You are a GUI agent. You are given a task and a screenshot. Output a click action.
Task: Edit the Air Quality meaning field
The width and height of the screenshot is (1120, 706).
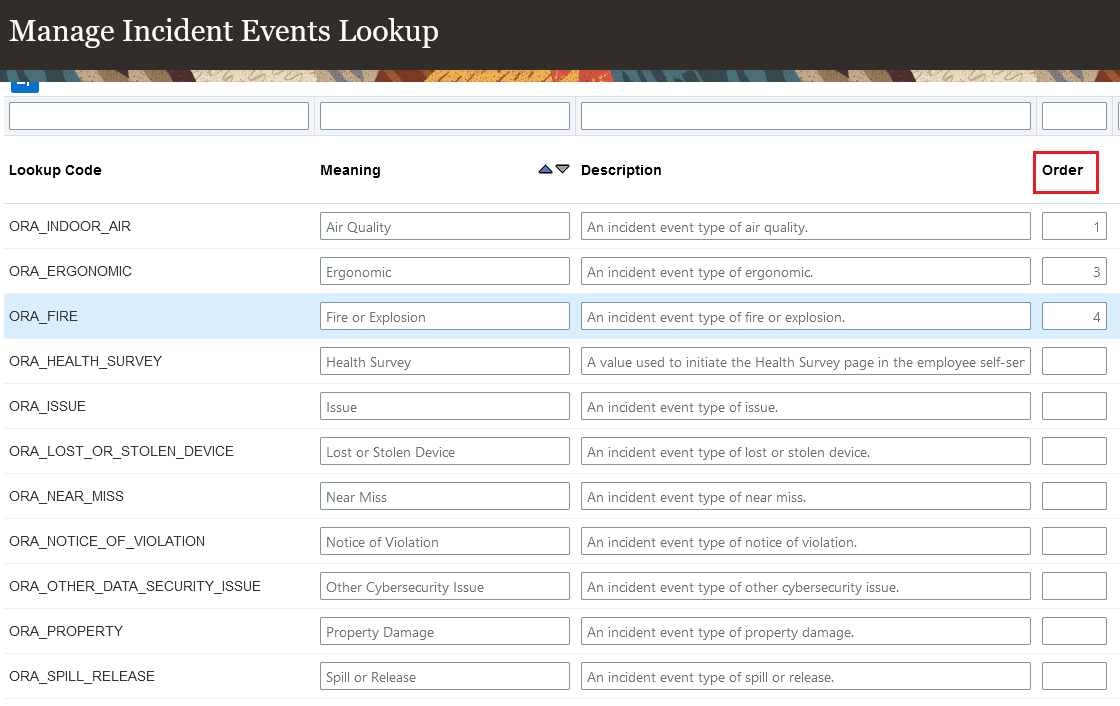[x=444, y=227]
